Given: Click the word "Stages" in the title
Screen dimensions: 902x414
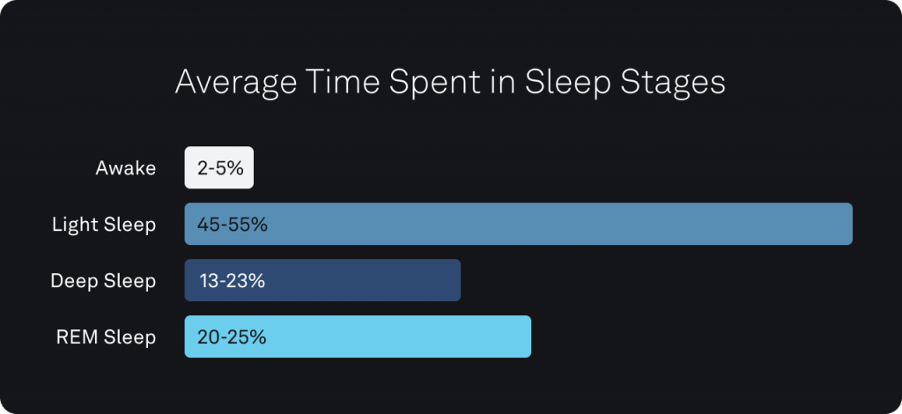Looking at the screenshot, I should [674, 82].
